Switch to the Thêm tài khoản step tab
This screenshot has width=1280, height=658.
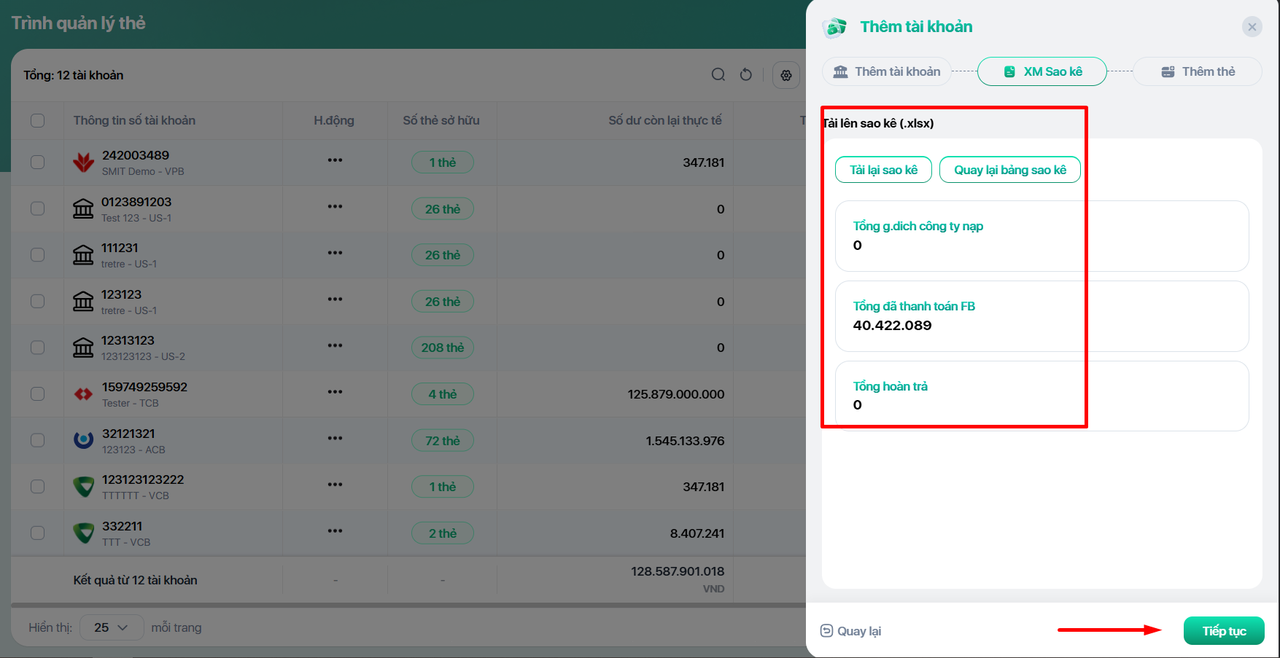[886, 72]
